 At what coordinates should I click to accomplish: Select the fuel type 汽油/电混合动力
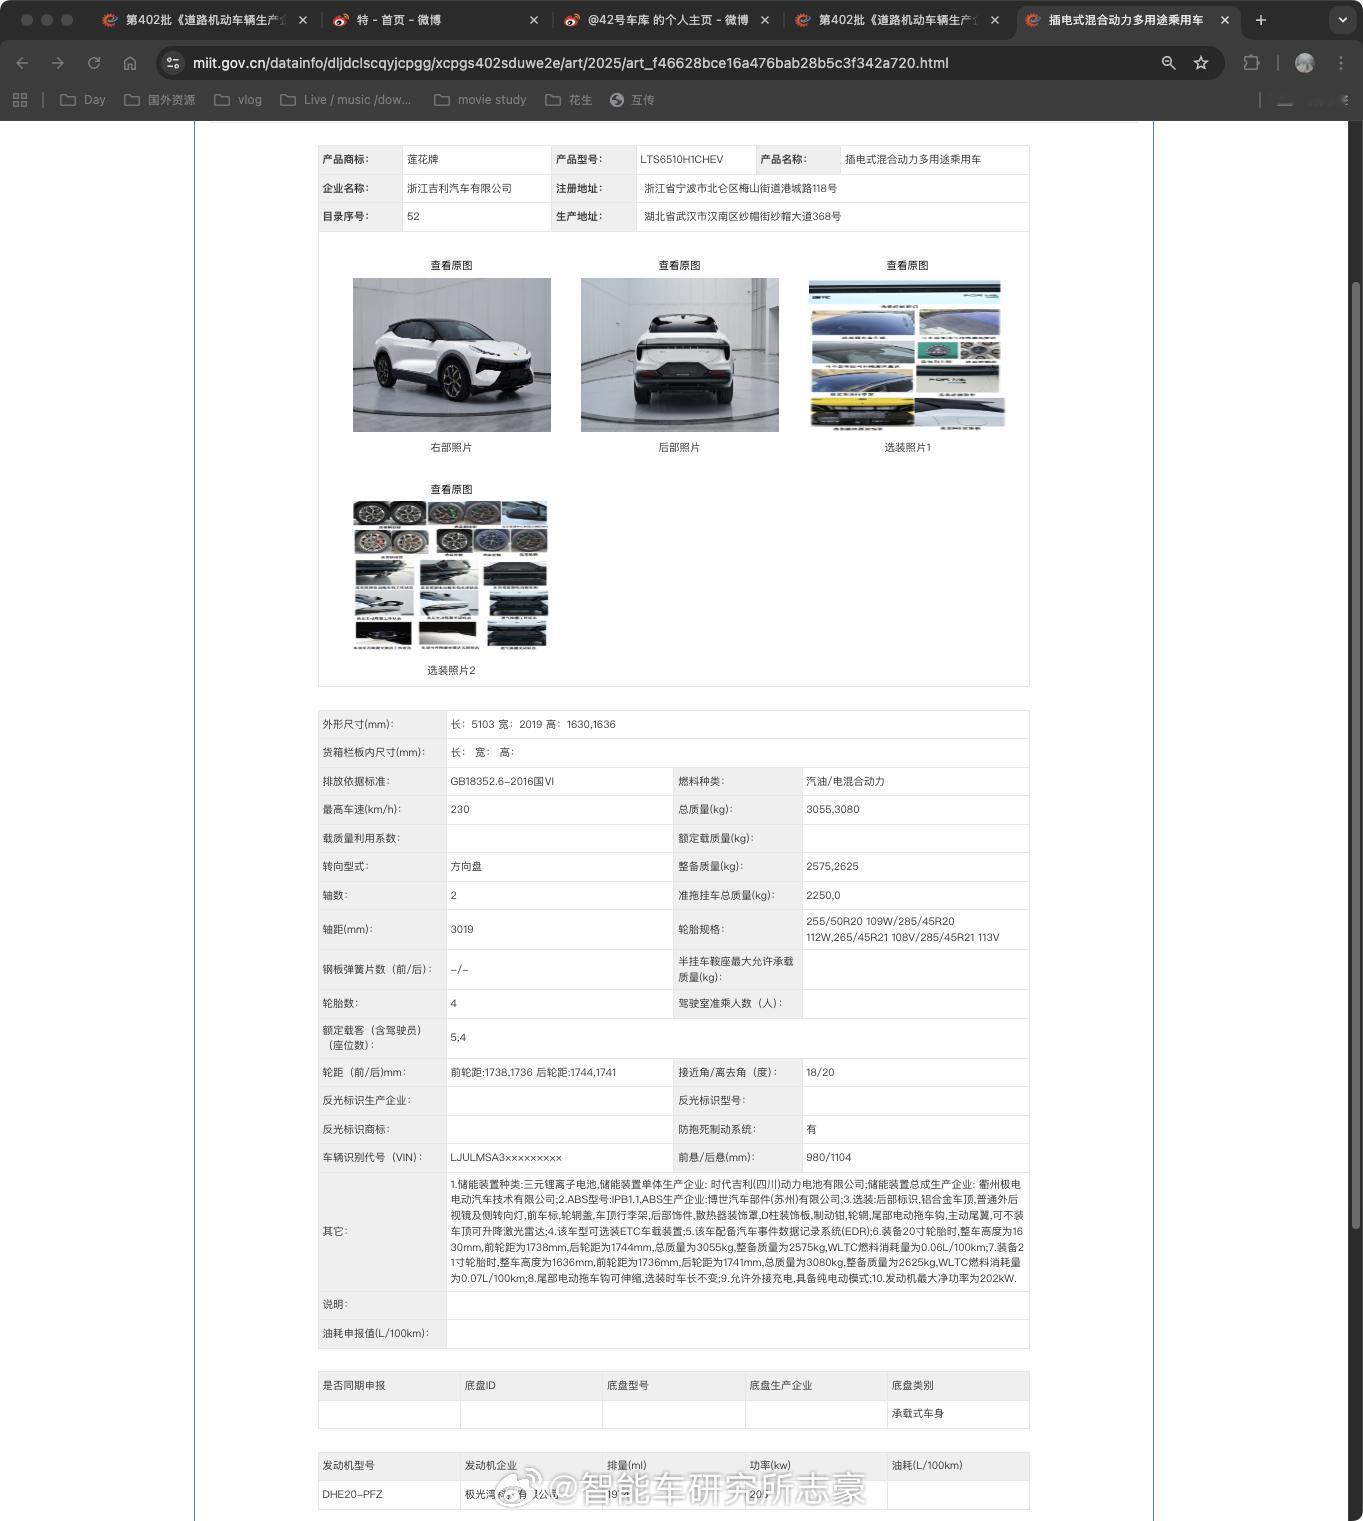click(845, 782)
